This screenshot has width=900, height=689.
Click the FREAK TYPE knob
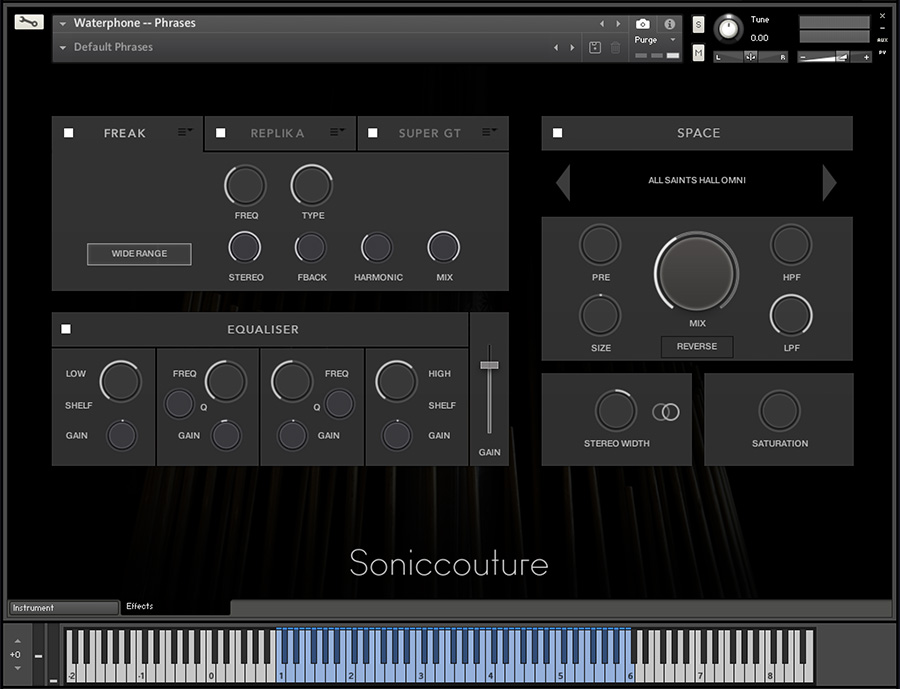(x=312, y=185)
